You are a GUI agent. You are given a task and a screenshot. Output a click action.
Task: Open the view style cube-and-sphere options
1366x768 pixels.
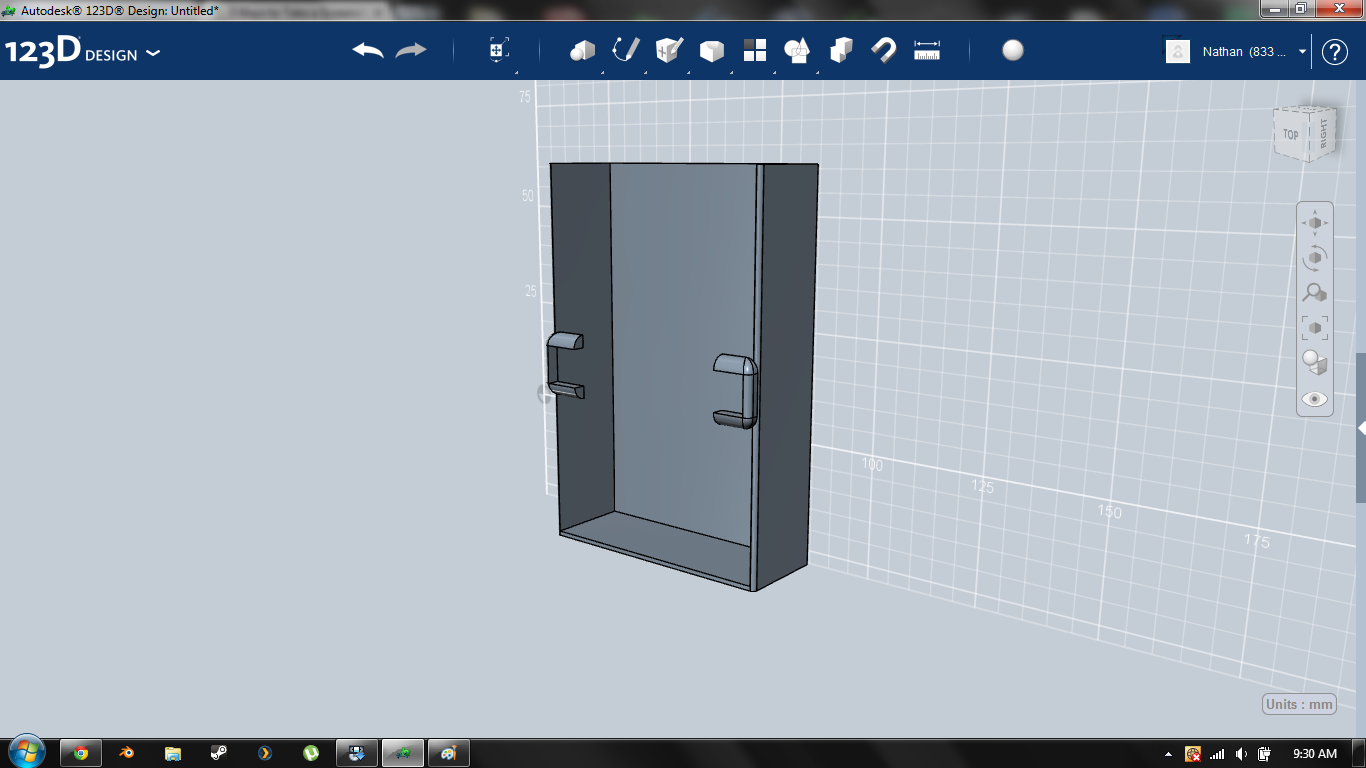click(1315, 362)
